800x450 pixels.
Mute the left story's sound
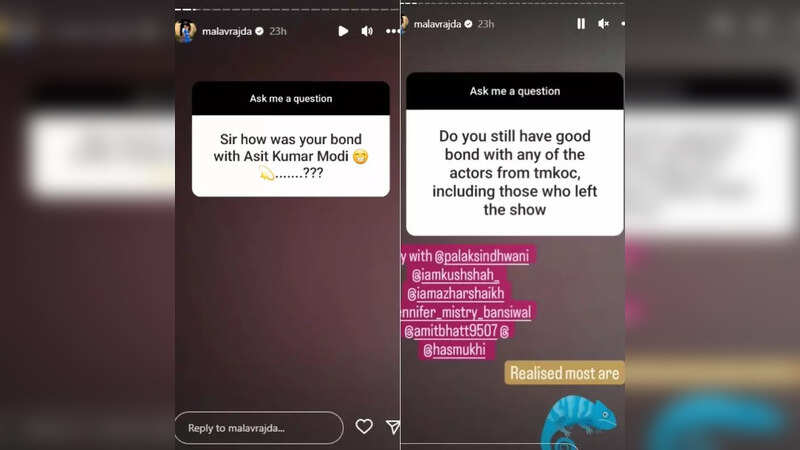coord(367,31)
